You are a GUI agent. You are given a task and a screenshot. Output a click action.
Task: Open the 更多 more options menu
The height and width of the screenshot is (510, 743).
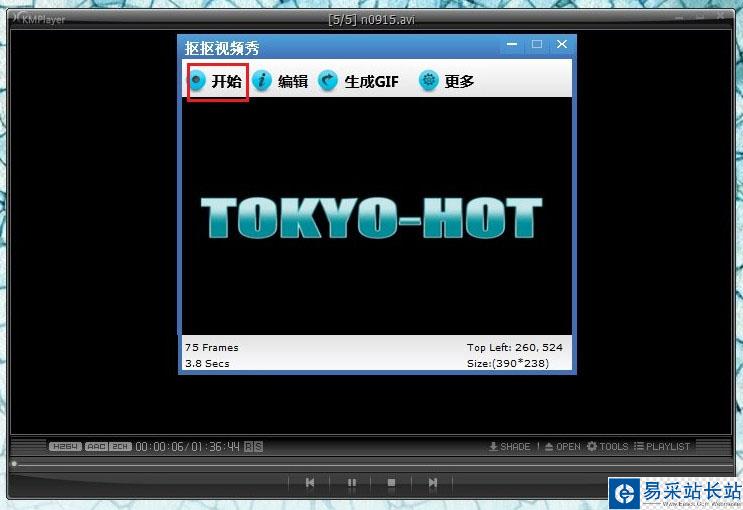point(447,81)
